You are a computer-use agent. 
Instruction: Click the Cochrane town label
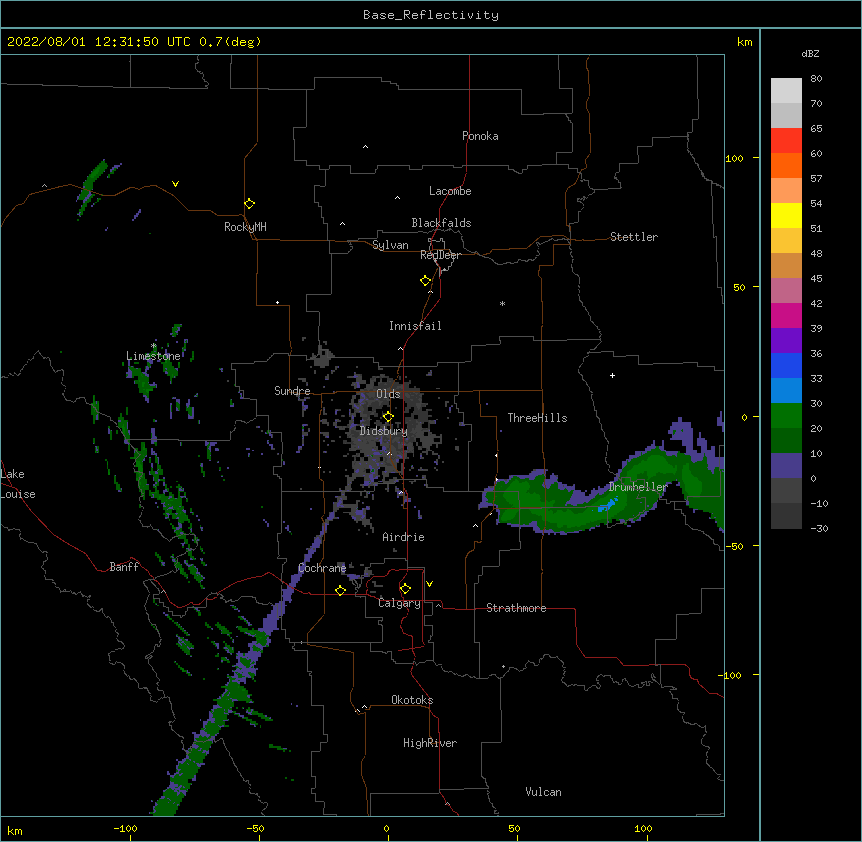tap(322, 568)
